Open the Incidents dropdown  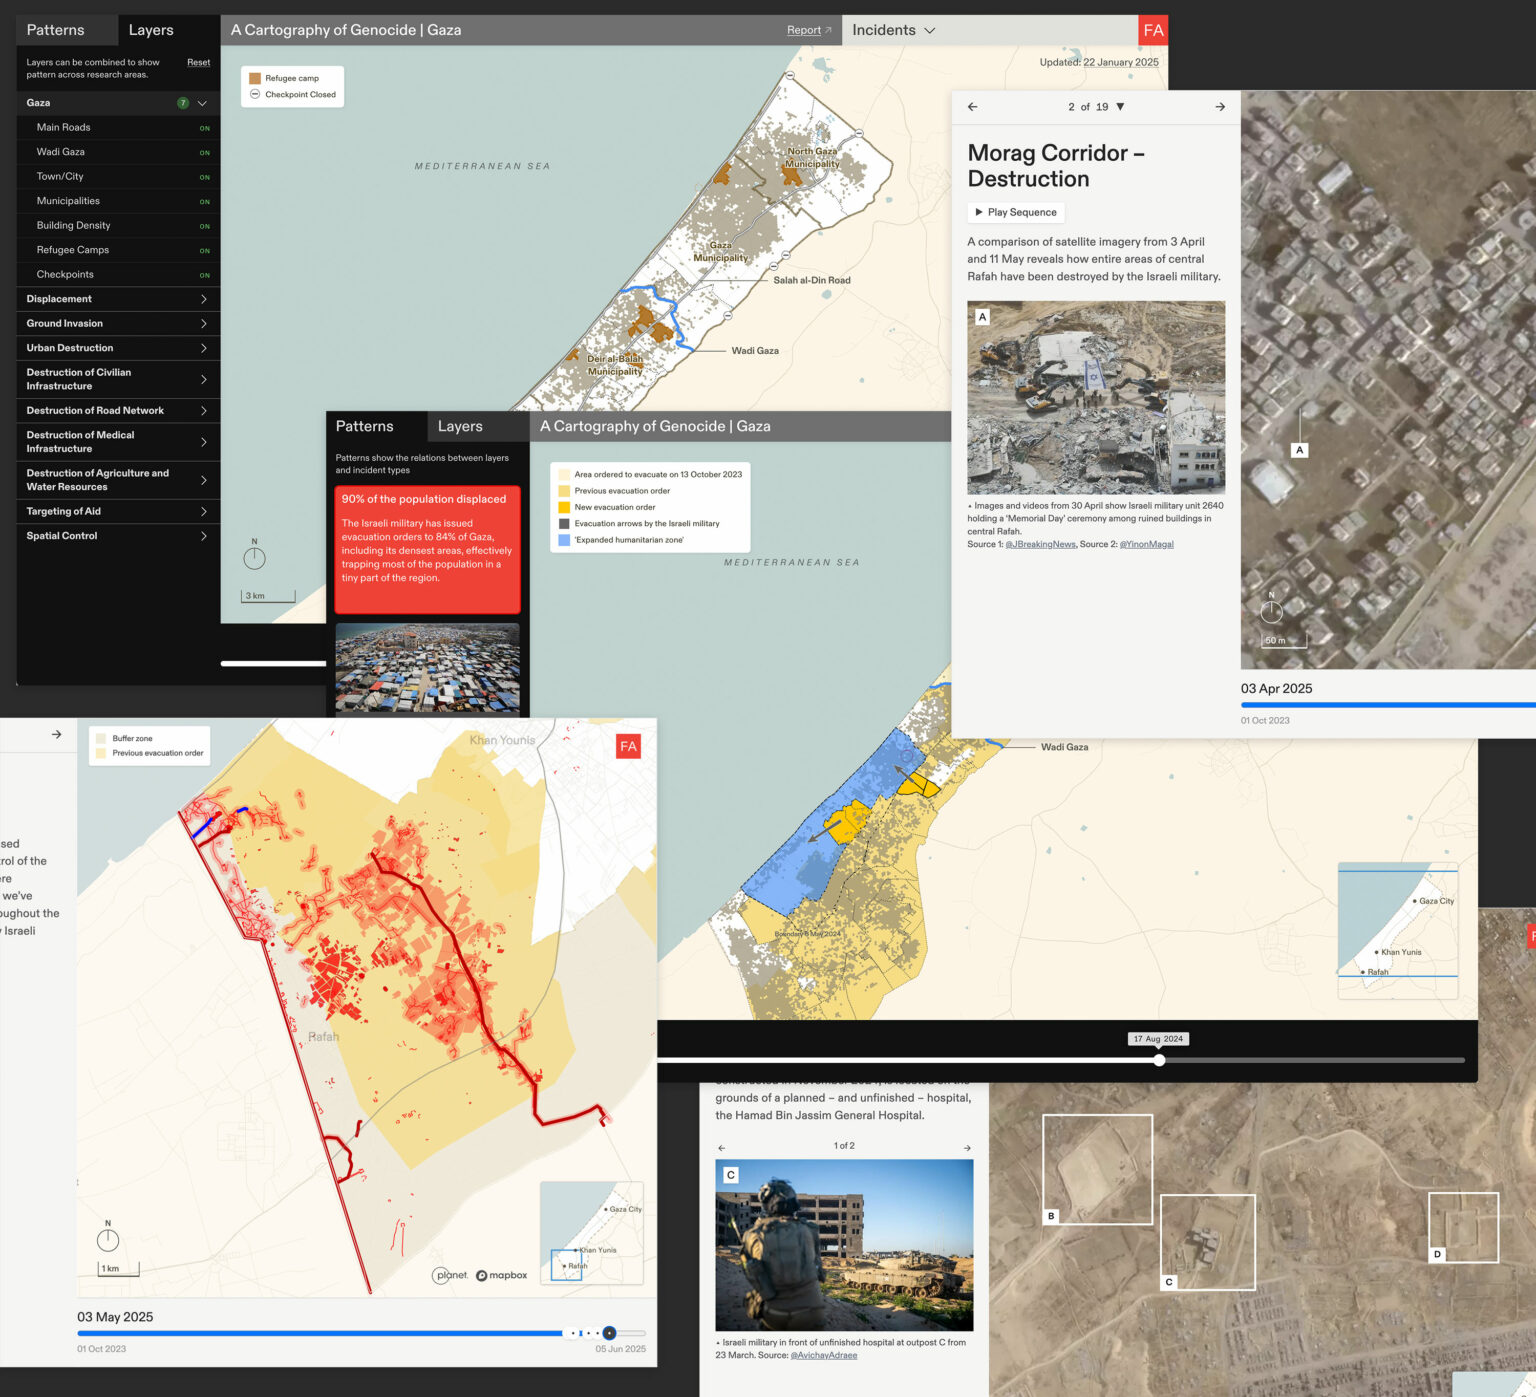click(893, 30)
